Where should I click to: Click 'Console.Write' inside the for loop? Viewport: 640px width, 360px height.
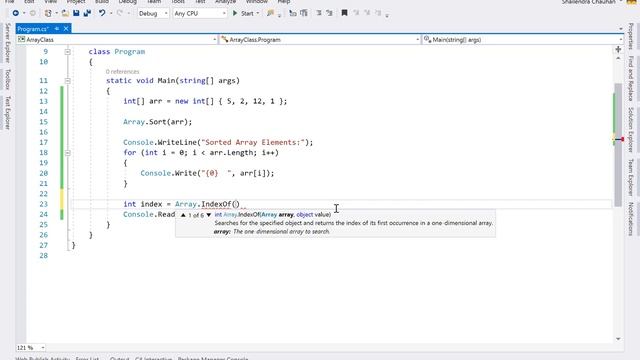[168, 173]
